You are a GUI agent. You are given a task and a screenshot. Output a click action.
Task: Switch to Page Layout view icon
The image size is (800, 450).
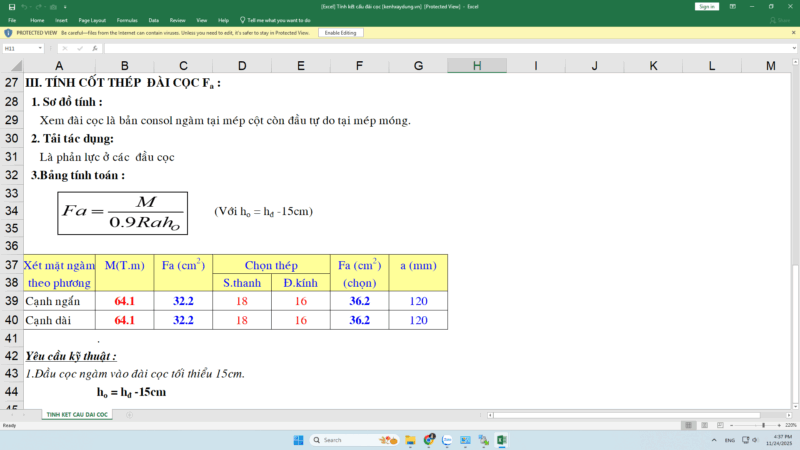(705, 425)
